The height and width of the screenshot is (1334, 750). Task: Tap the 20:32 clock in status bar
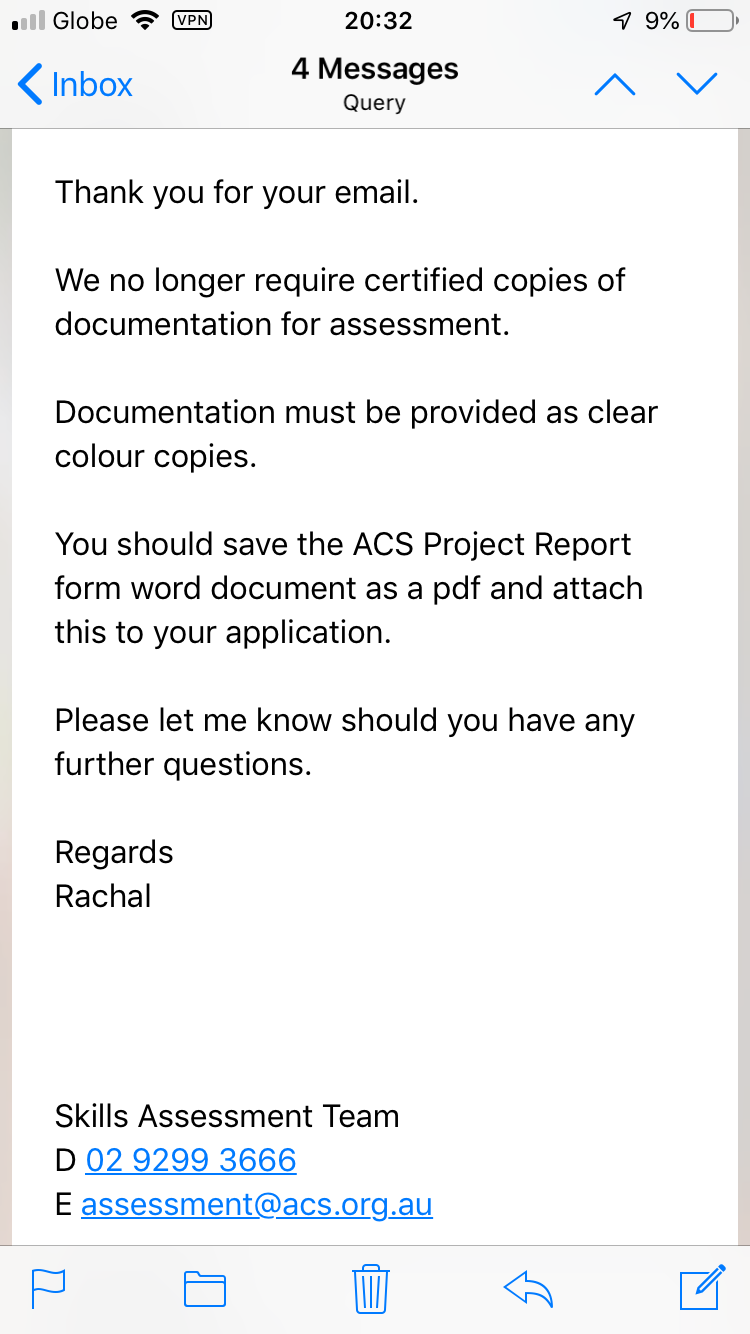(377, 21)
